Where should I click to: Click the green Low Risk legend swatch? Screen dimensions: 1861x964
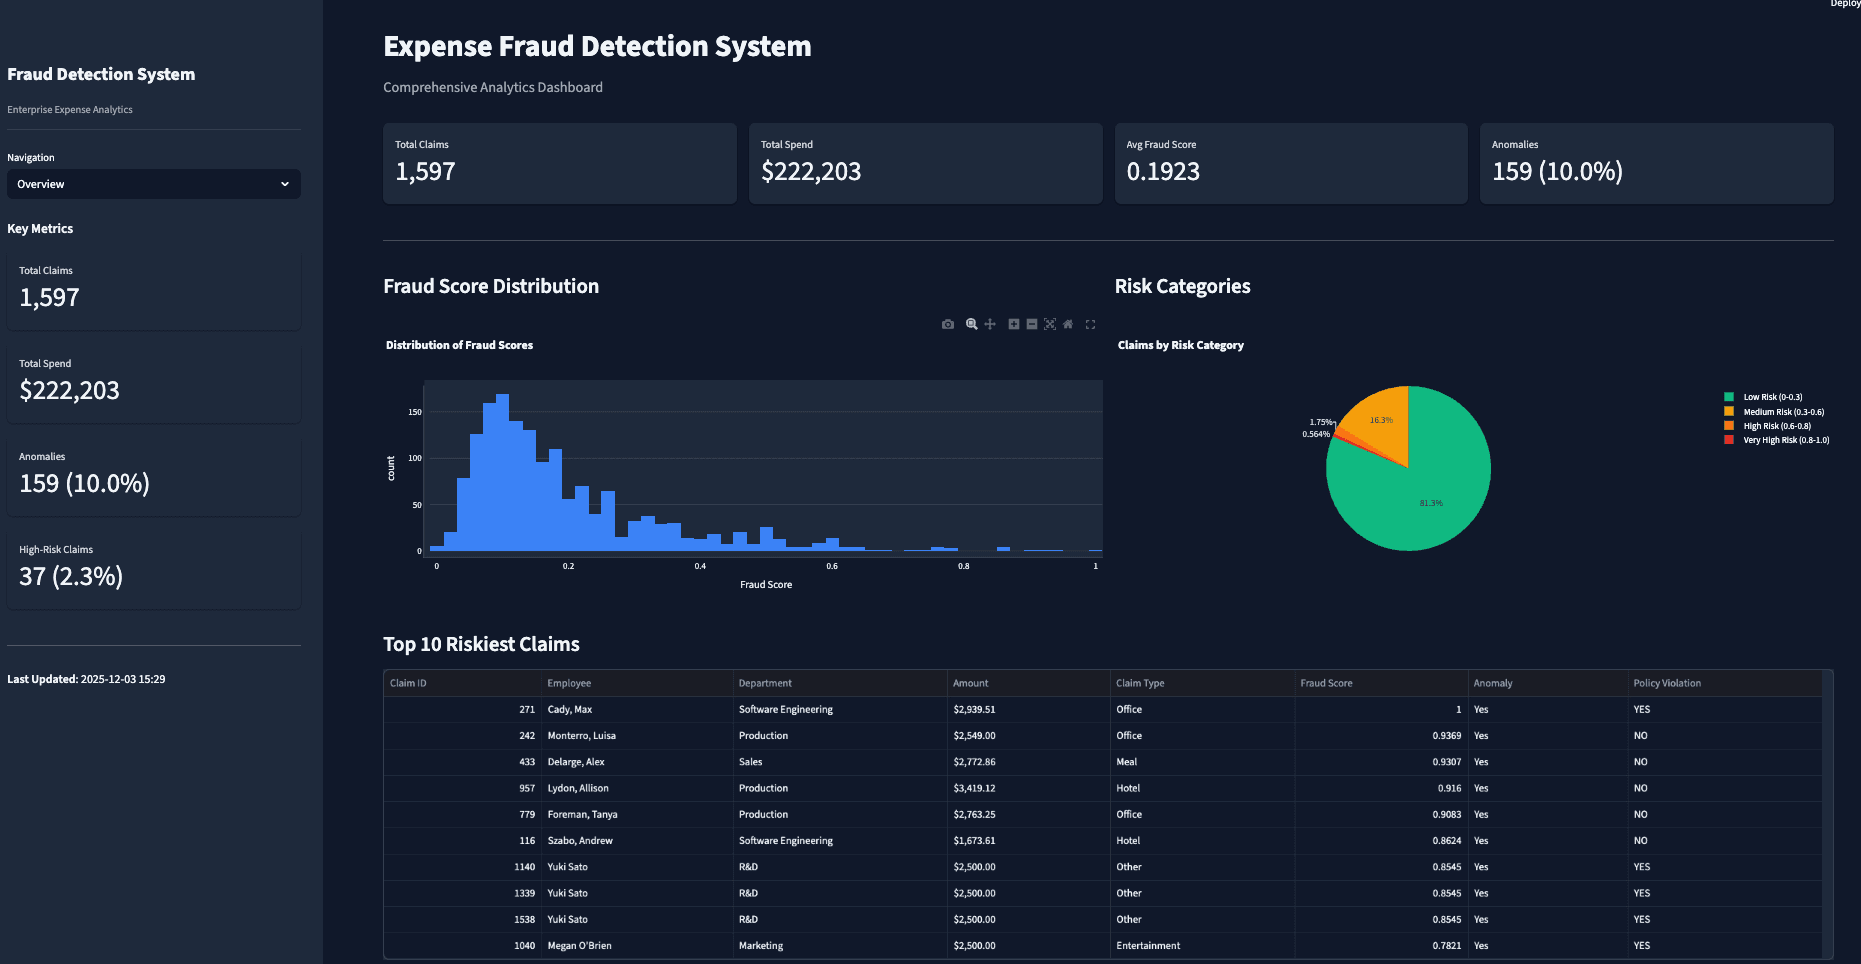pos(1729,397)
